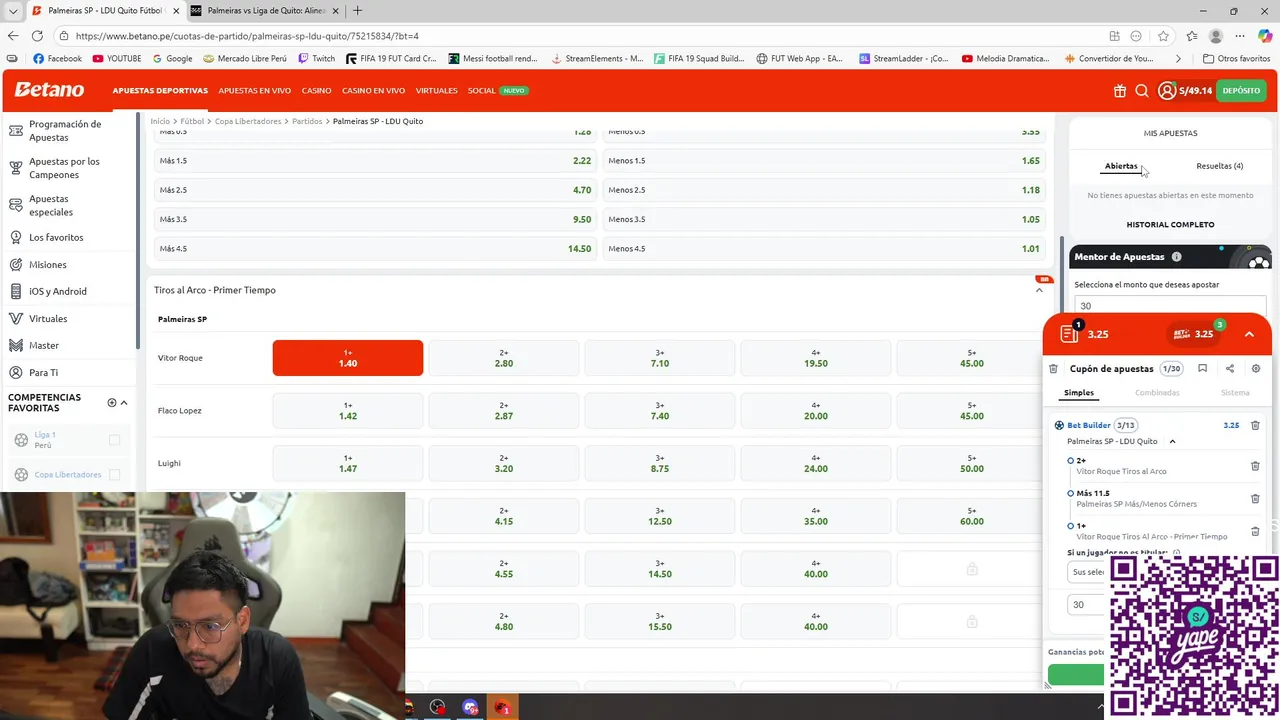Image resolution: width=1280 pixels, height=720 pixels.
Task: Open Casino en Vivo section
Action: pyautogui.click(x=373, y=91)
